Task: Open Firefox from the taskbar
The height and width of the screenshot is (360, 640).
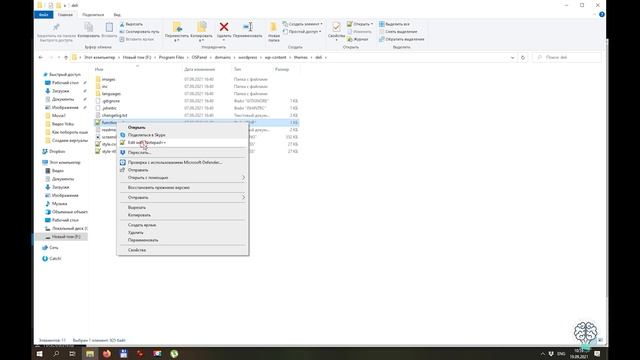Action: click(x=107, y=353)
